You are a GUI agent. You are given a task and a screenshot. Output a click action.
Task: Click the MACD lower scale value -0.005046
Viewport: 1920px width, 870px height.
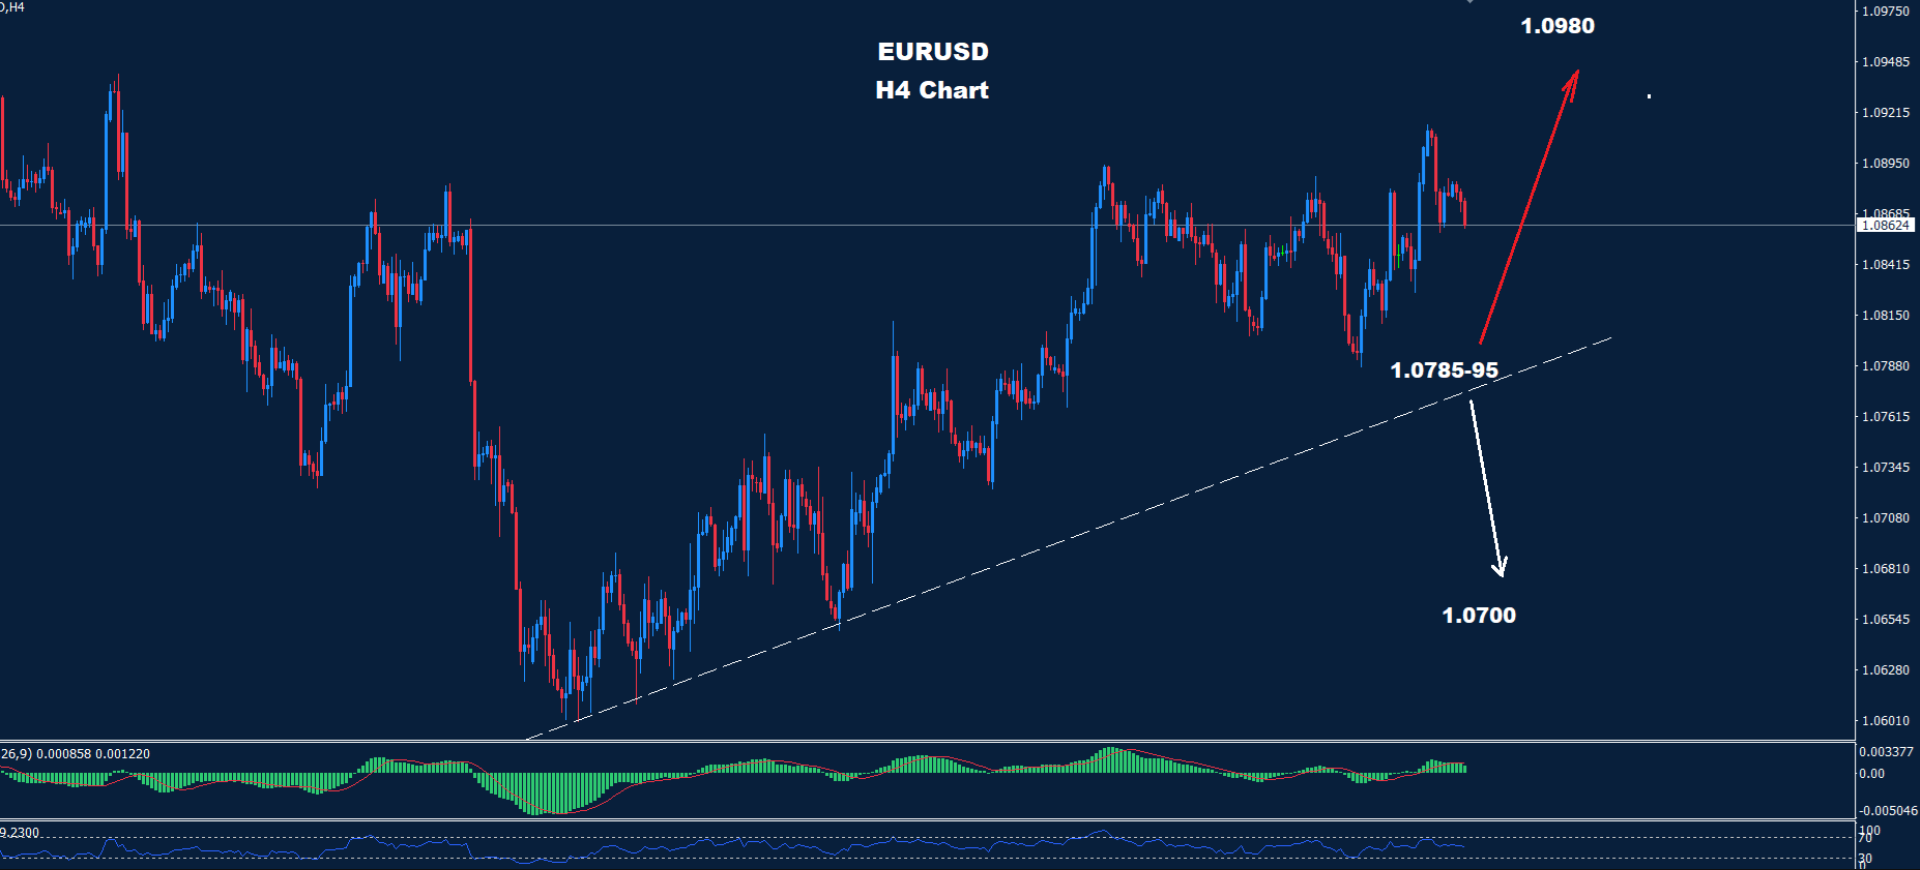click(x=1888, y=811)
